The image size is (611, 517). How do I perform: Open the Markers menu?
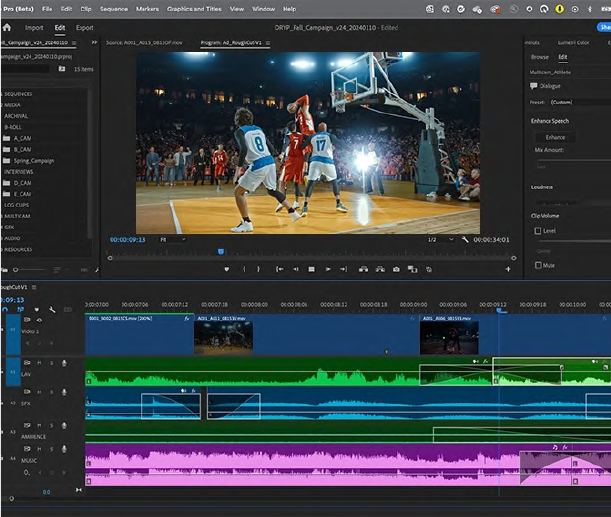coord(147,9)
